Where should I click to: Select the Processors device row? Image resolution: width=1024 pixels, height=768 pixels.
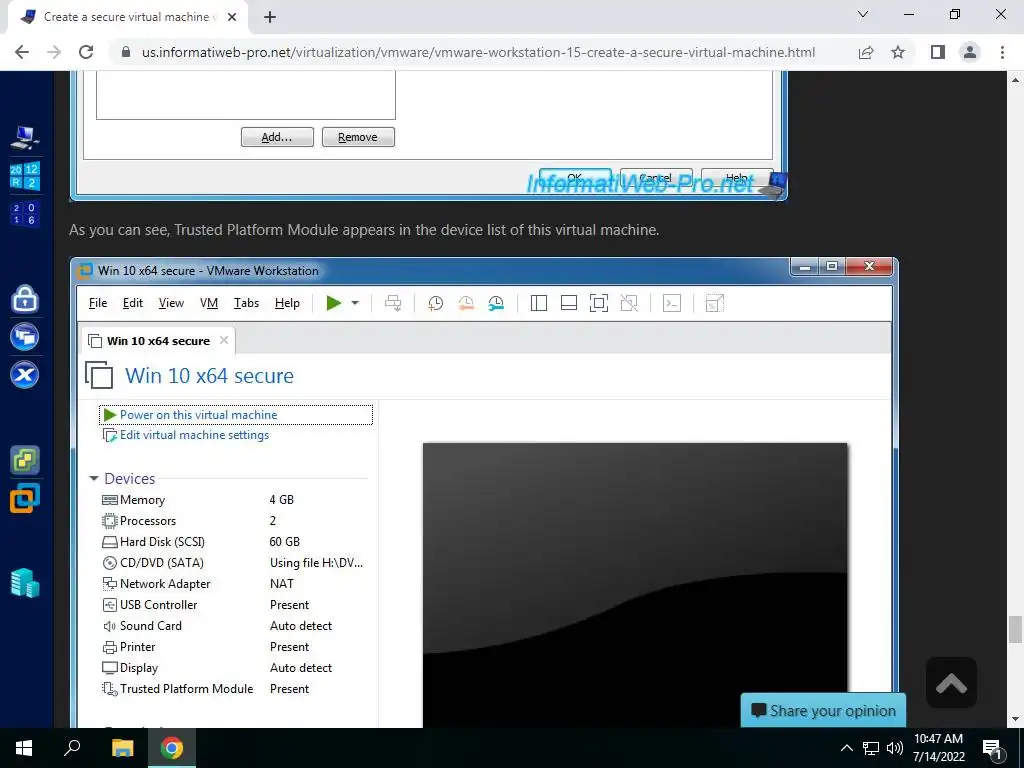pos(235,520)
